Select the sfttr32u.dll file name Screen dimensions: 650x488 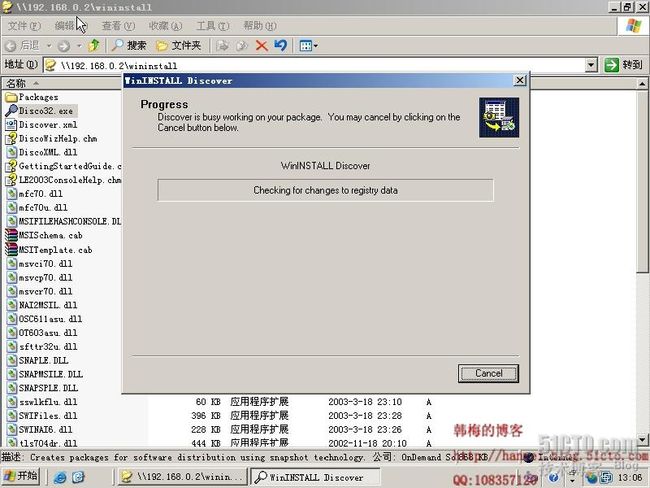point(49,347)
